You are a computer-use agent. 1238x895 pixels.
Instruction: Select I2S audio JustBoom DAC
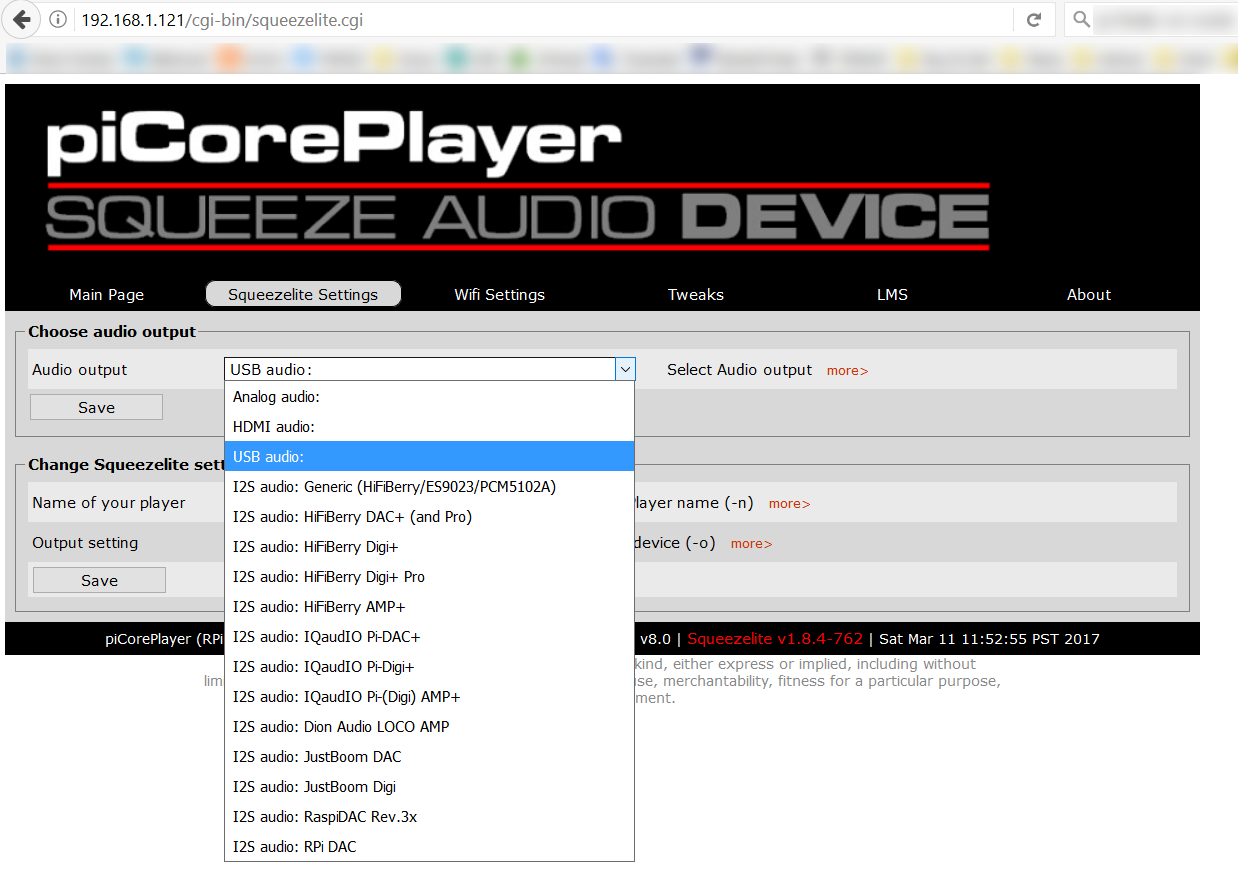(429, 757)
